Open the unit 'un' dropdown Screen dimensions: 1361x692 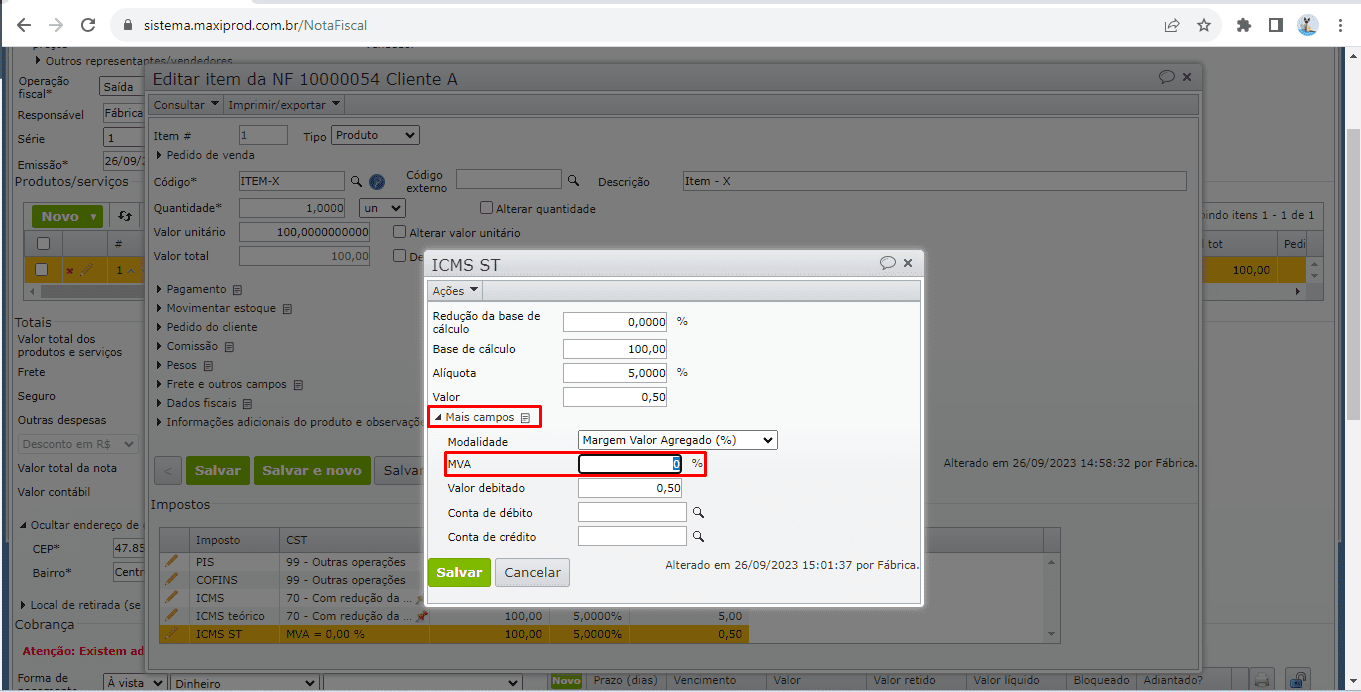[x=382, y=208]
